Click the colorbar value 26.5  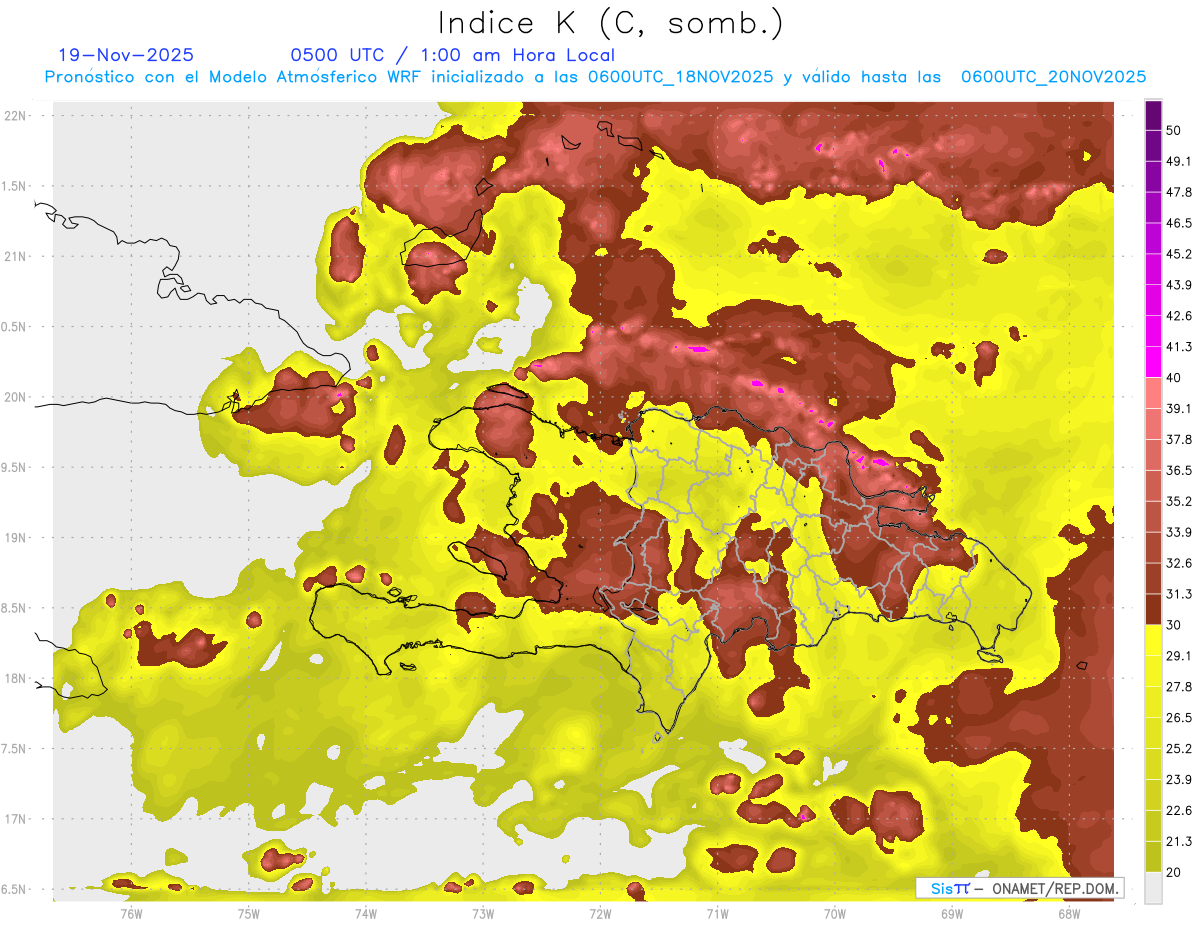[x=1179, y=718]
